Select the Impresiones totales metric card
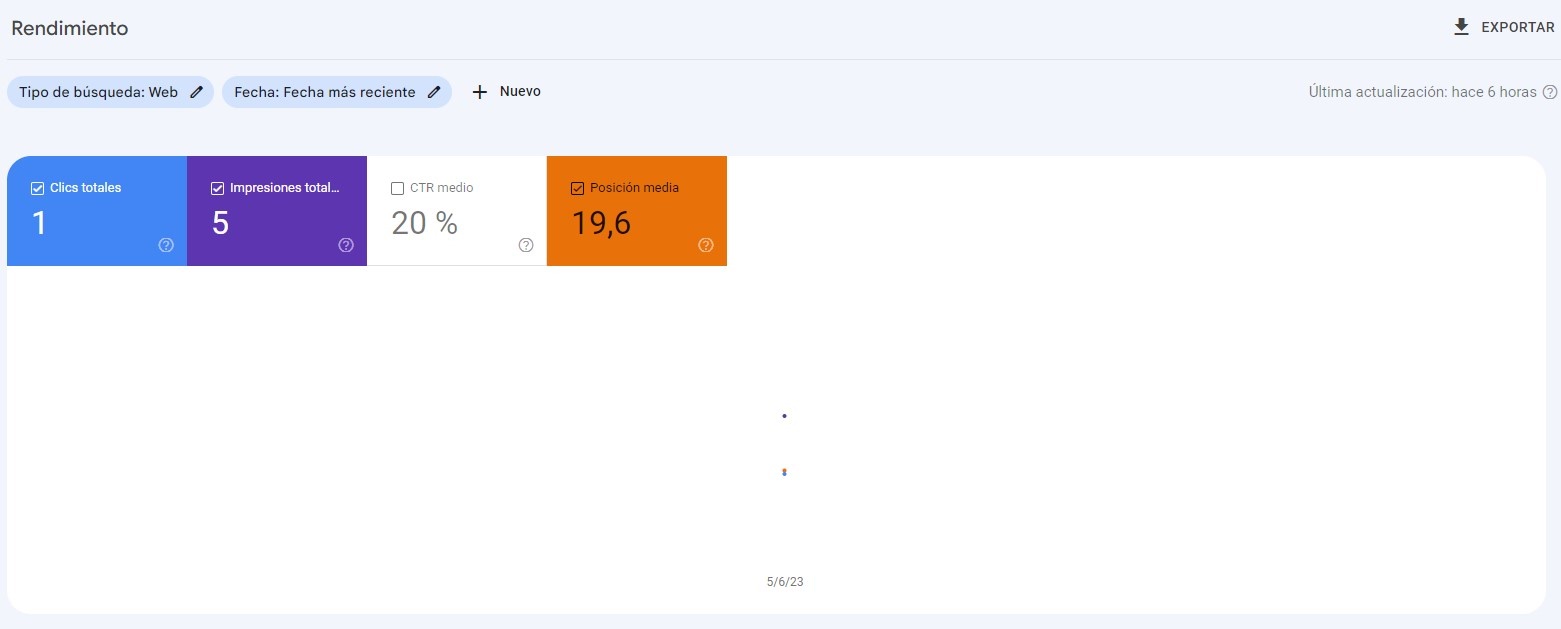 277,210
